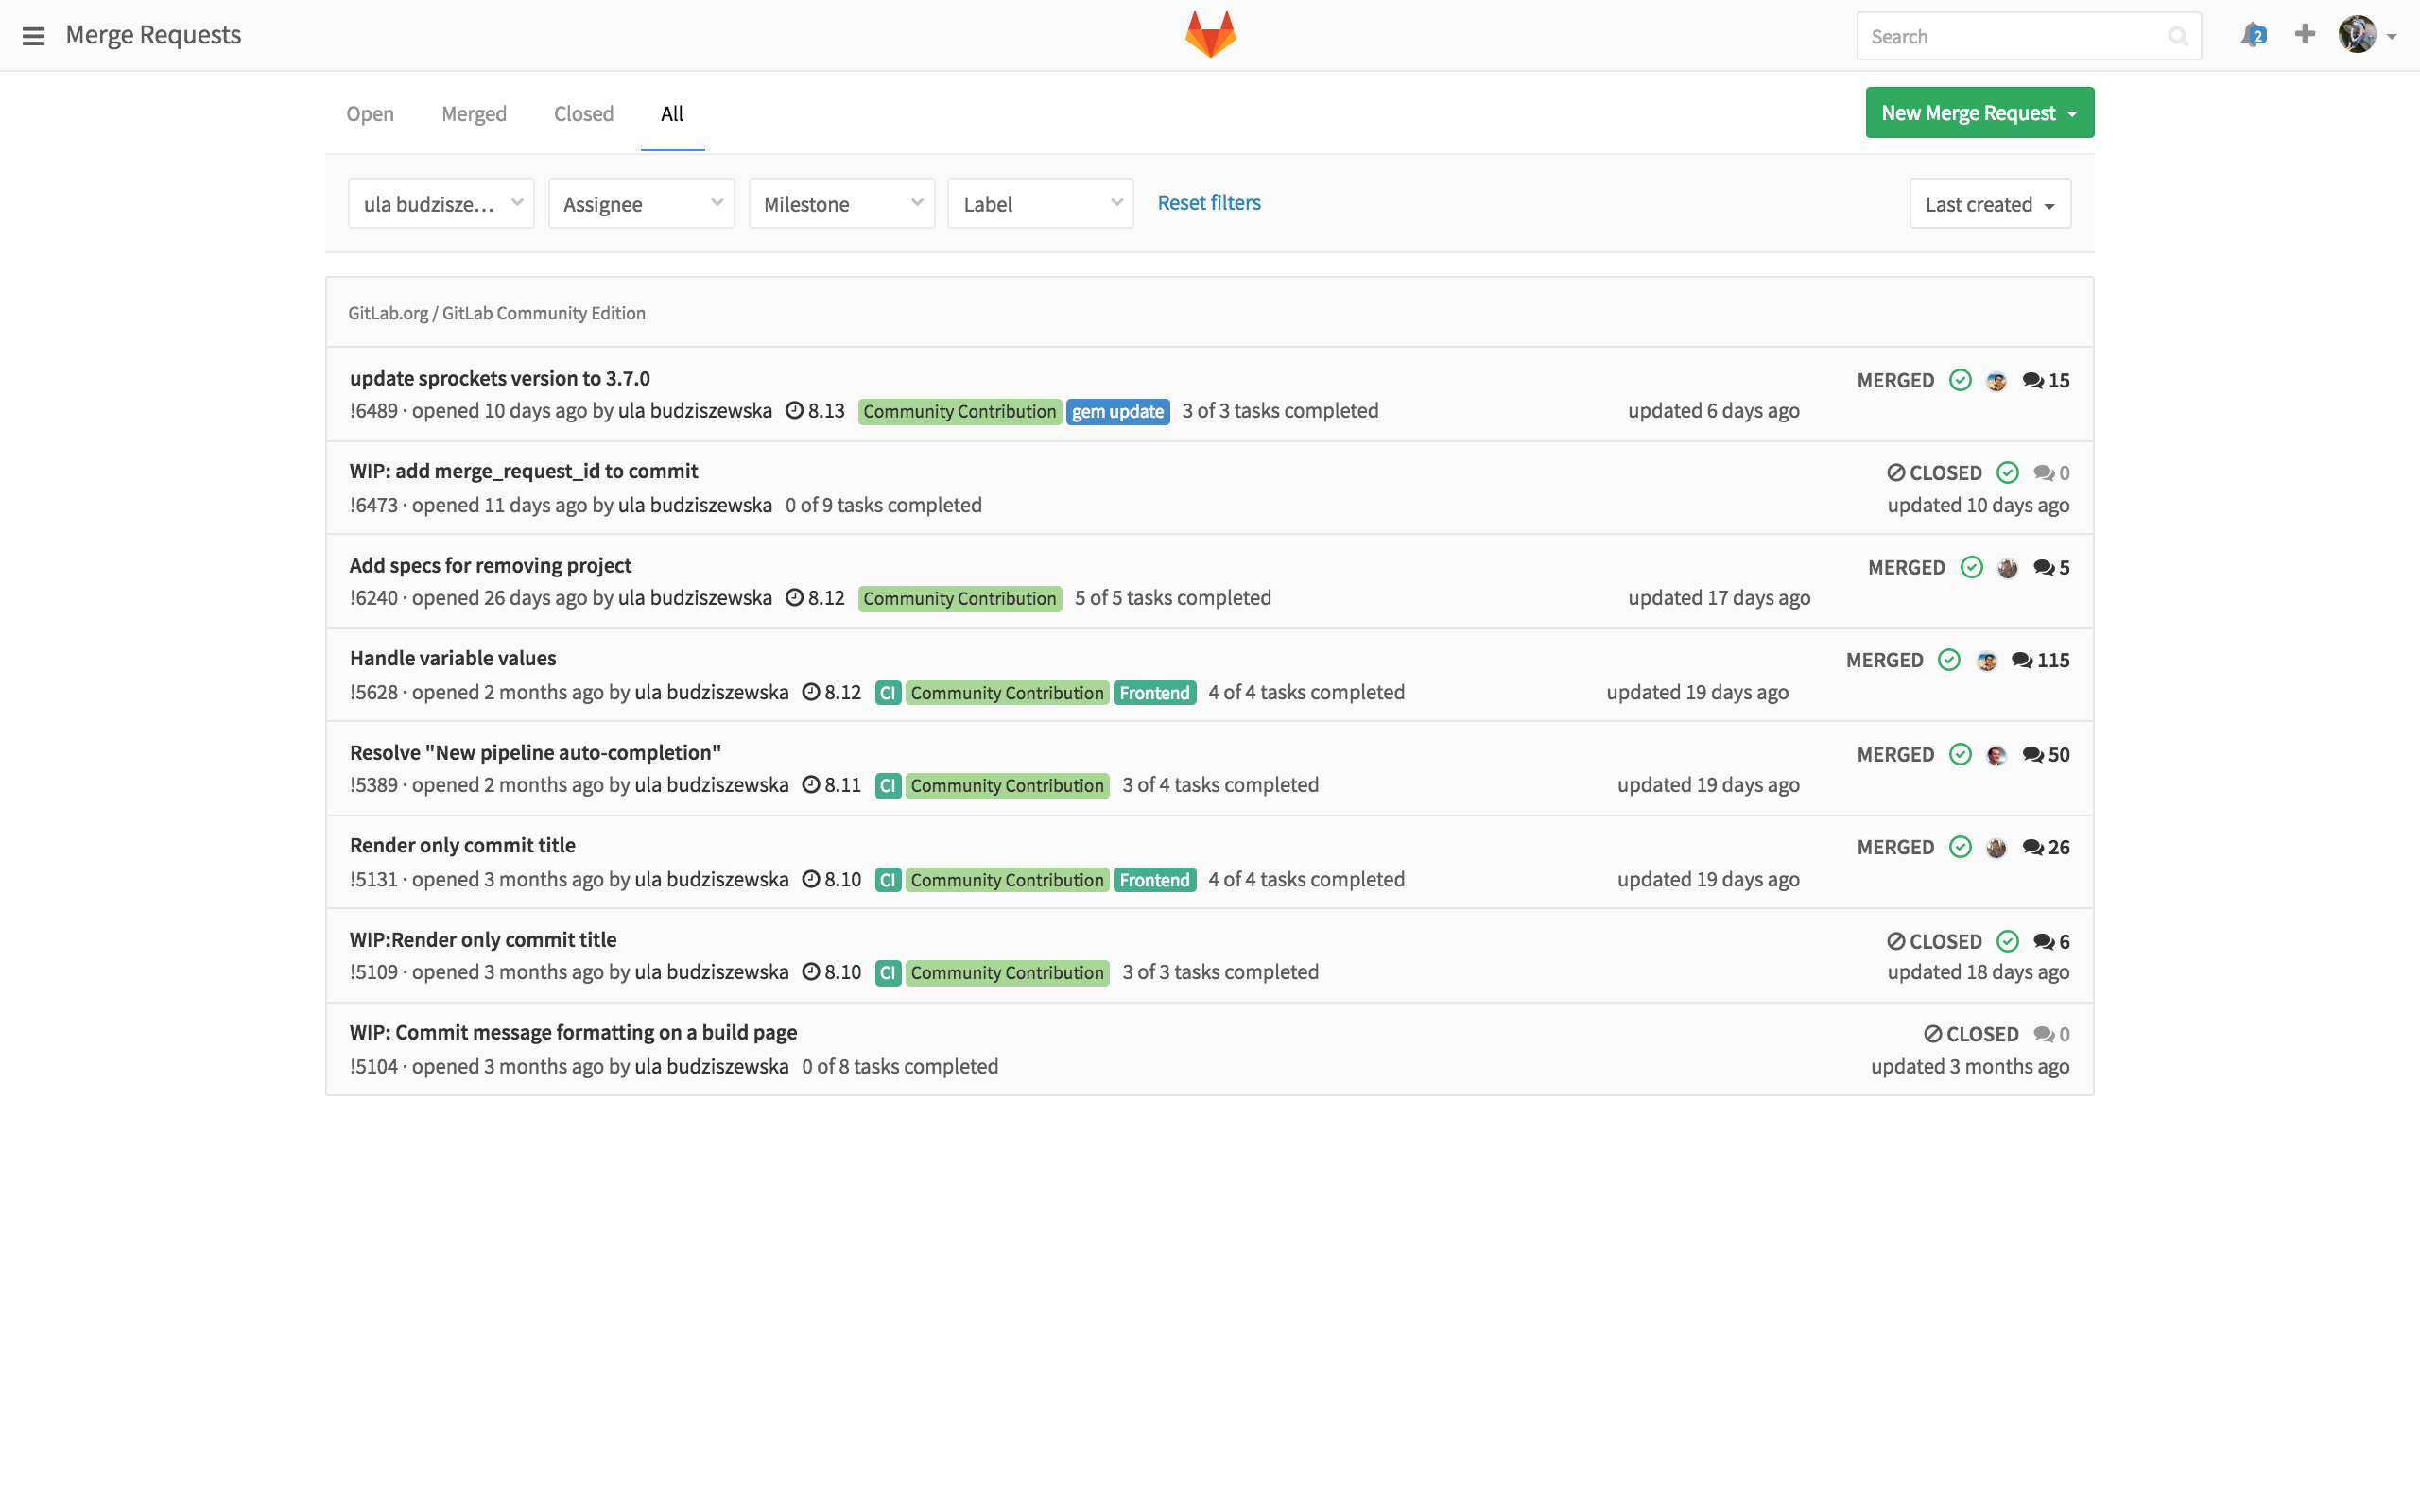The height and width of the screenshot is (1512, 2420).
Task: Open the user avatar menu
Action: pos(2357,35)
